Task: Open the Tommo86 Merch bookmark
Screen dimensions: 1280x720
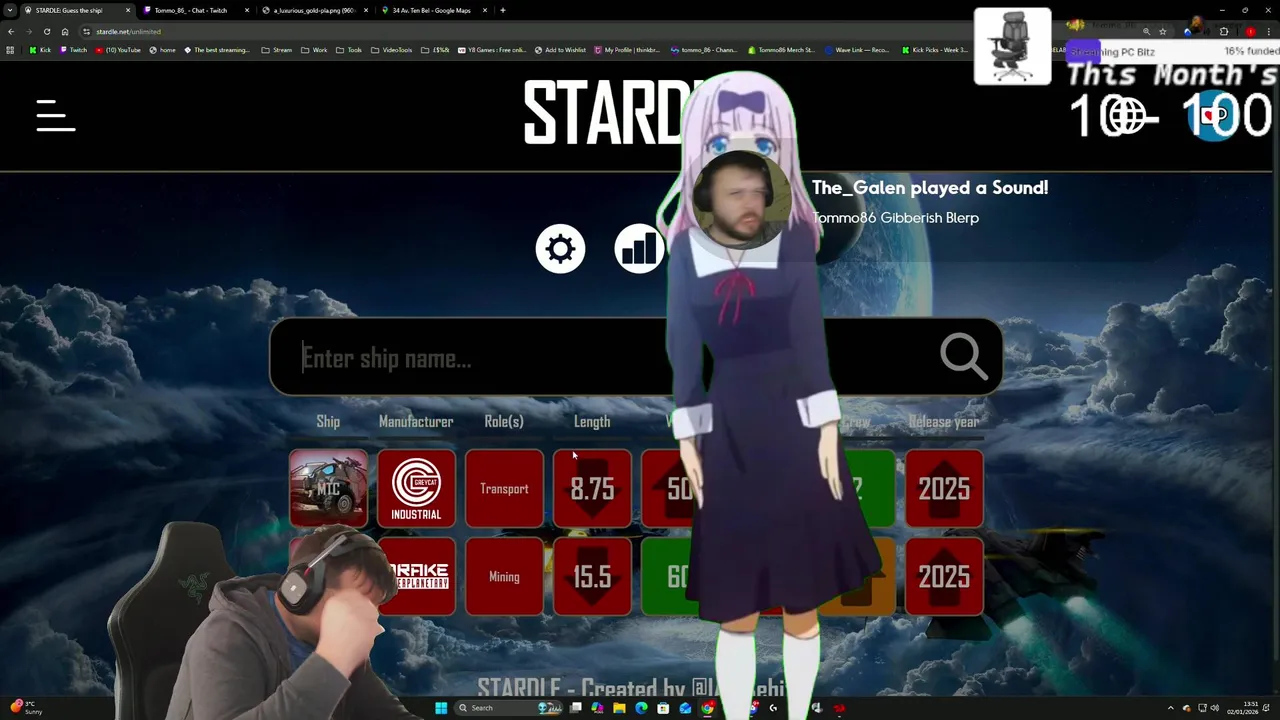Action: pos(781,50)
